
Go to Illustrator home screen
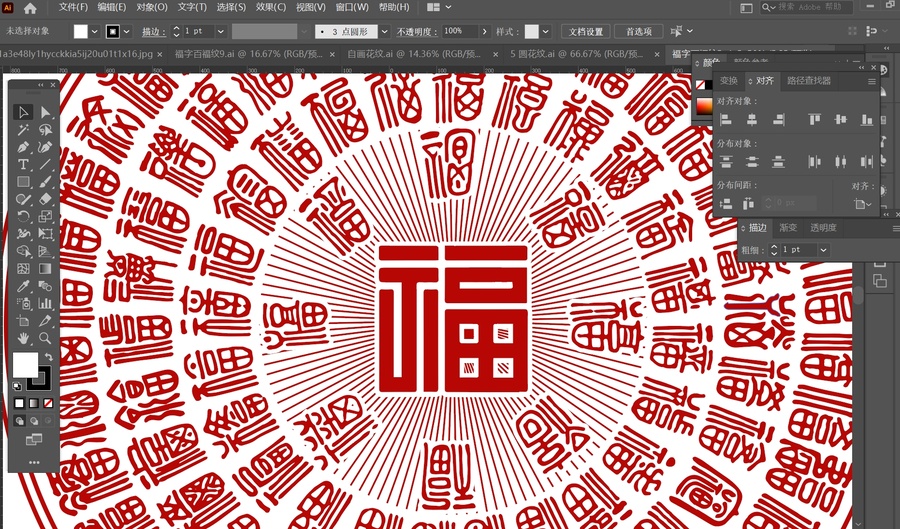(30, 8)
